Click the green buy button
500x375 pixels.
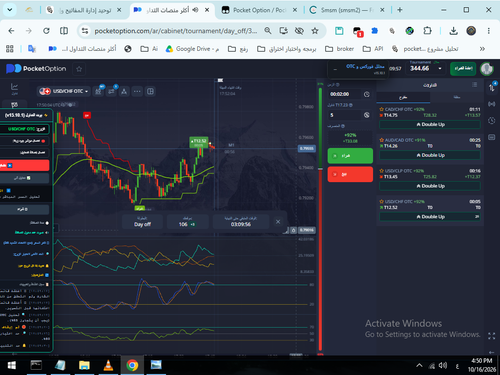(350, 156)
